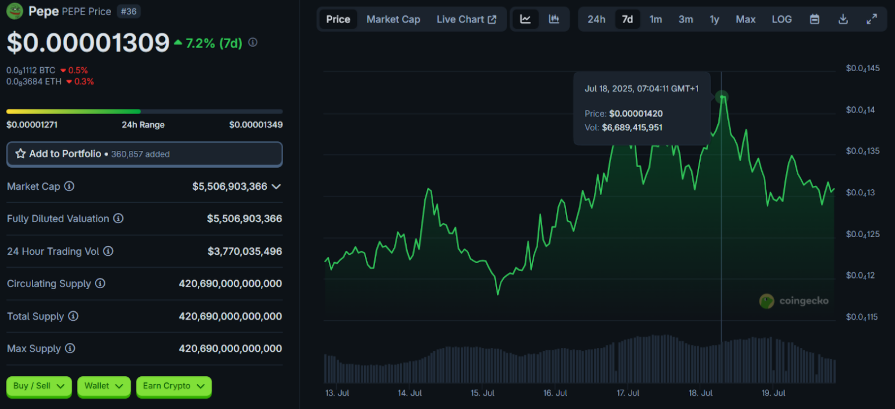Viewport: 895px width, 409px height.
Task: Click info icon beside Max Supply
Action: click(x=71, y=348)
